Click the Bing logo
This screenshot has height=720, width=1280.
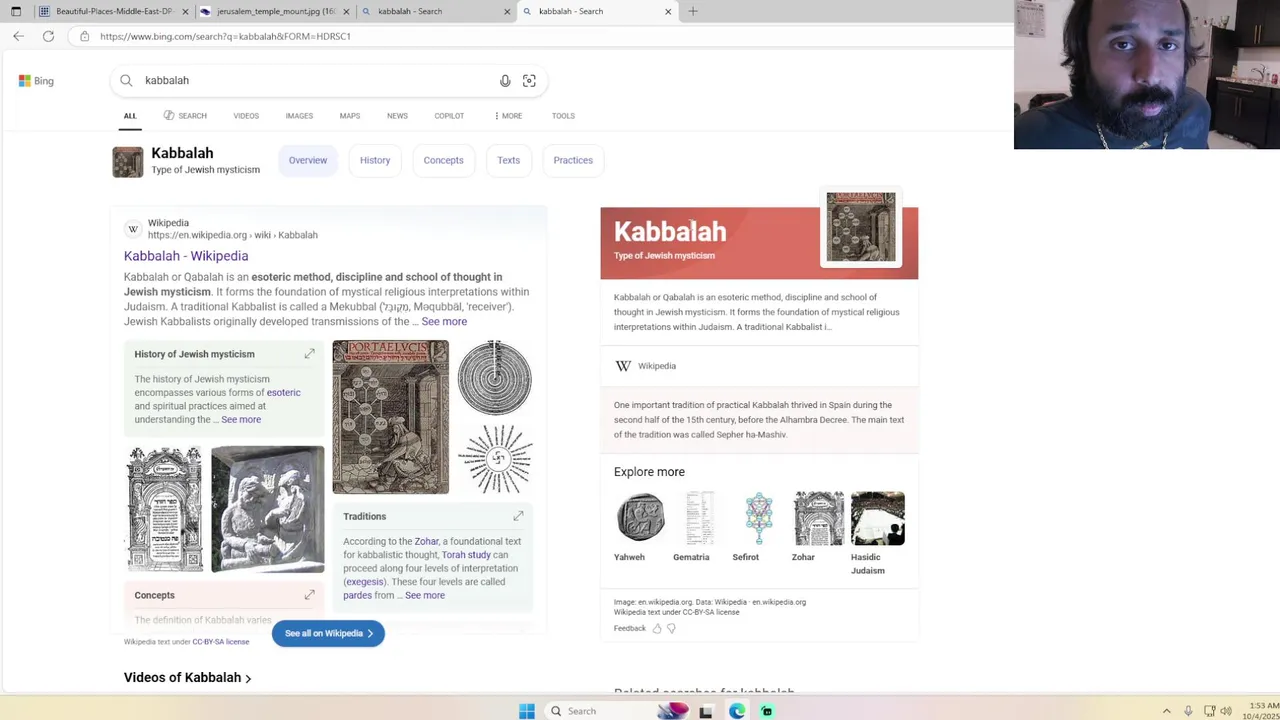pos(36,81)
